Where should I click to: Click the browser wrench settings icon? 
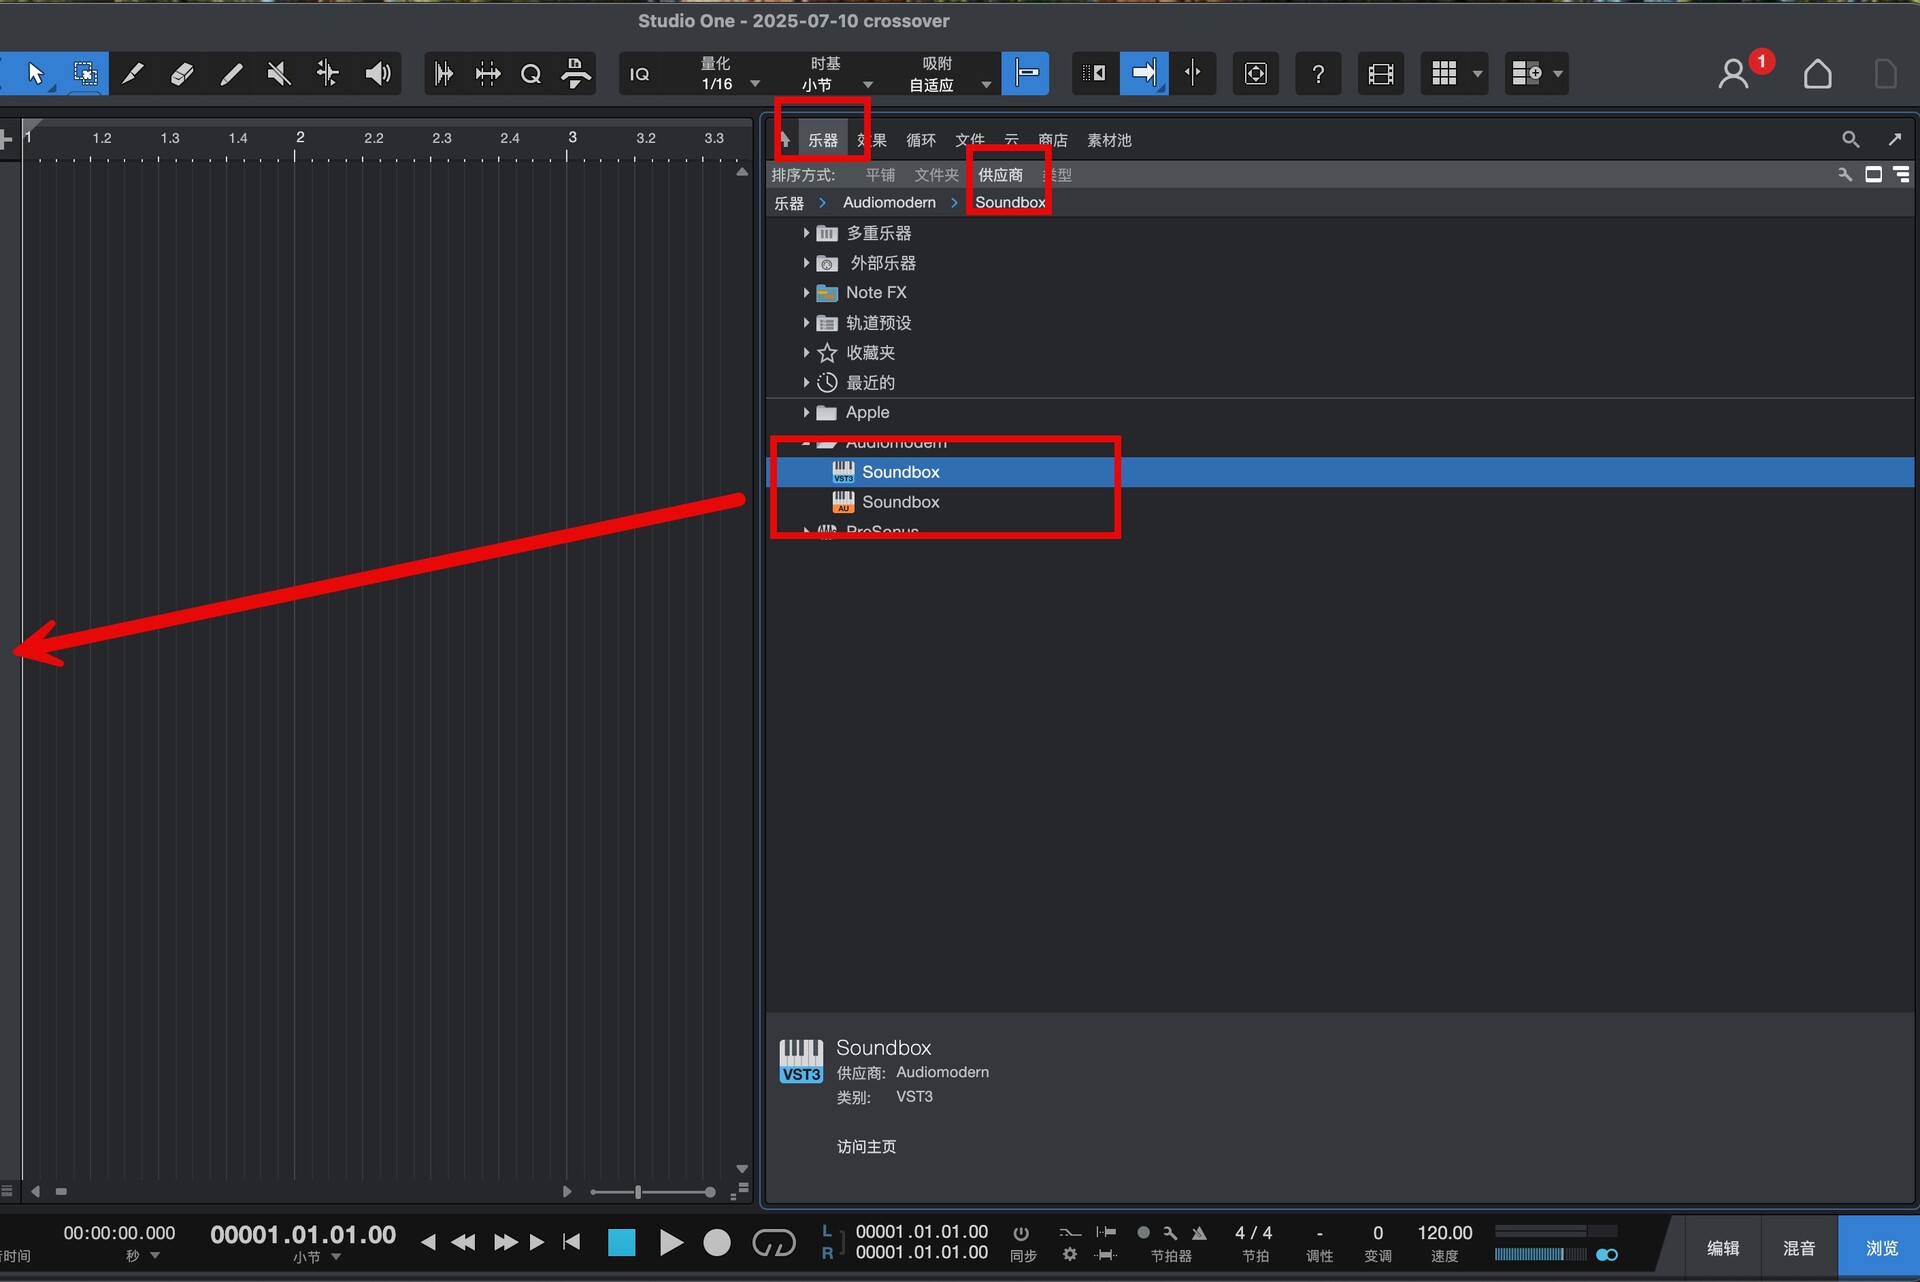(x=1845, y=175)
